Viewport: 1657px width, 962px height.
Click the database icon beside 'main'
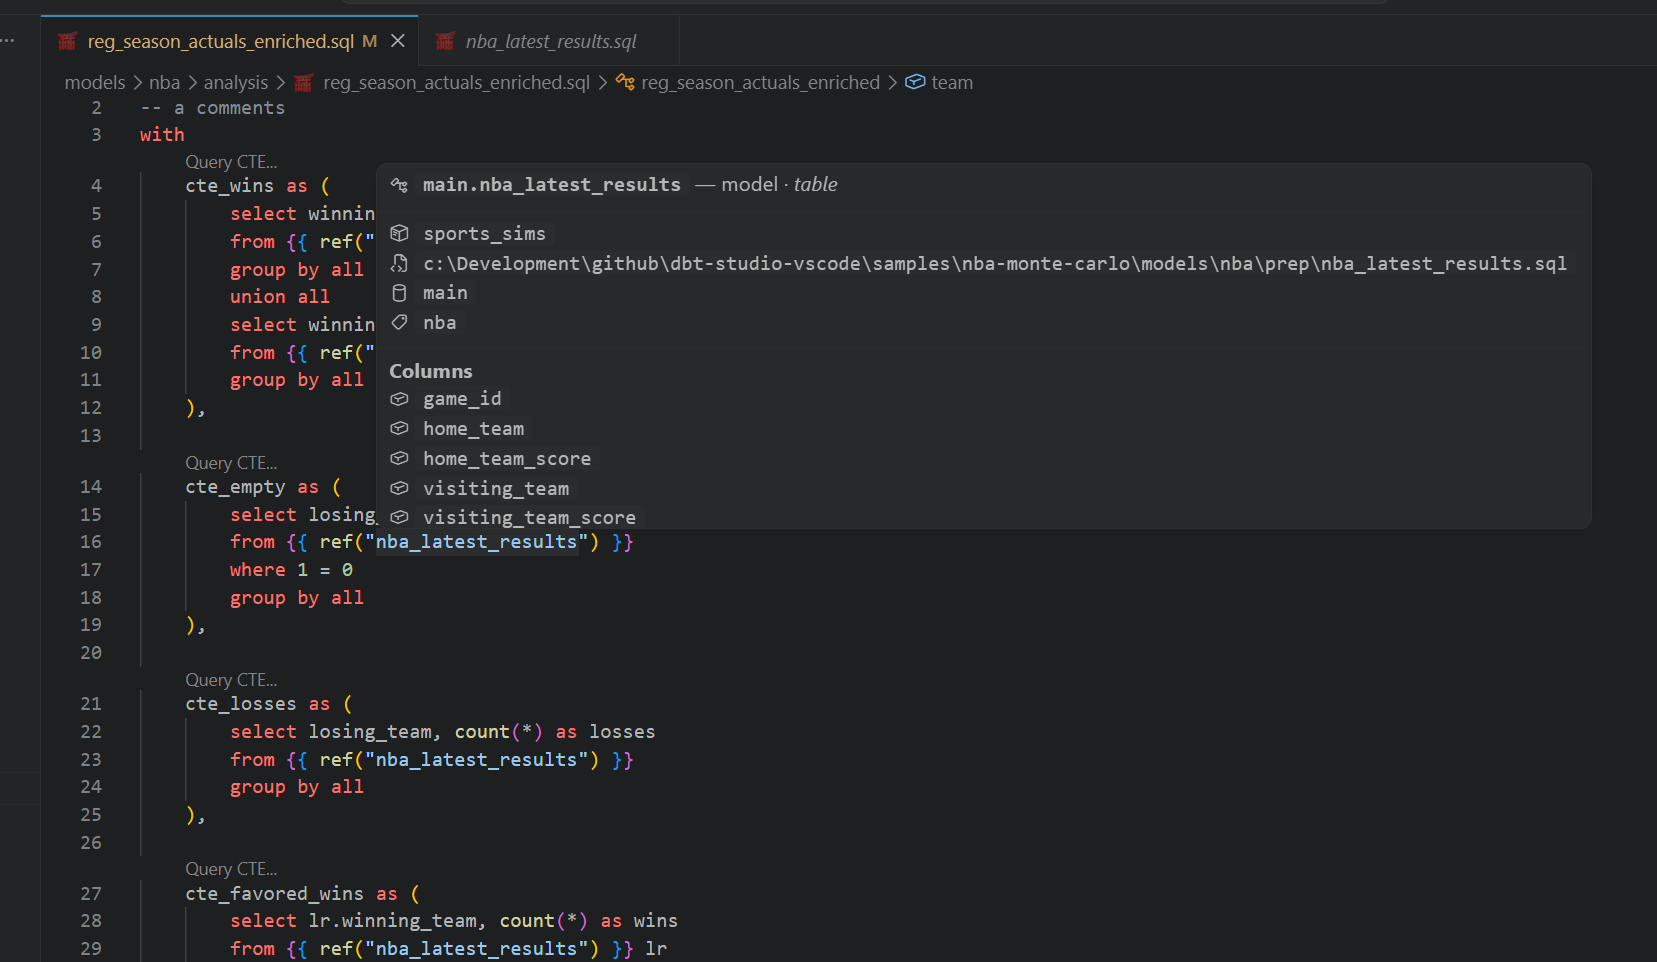399,293
